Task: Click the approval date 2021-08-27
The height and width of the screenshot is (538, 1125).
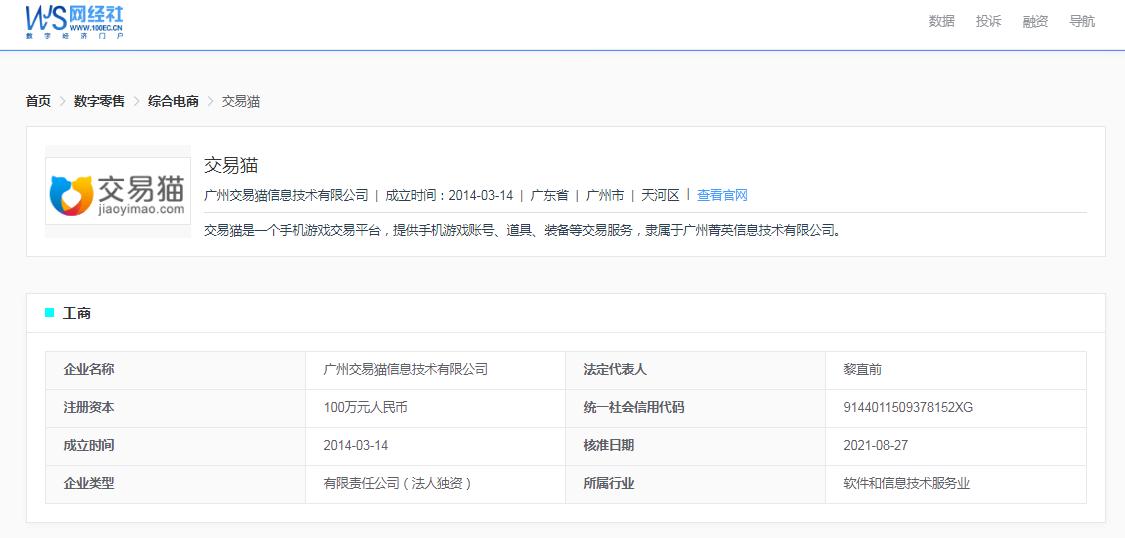Action: click(876, 446)
